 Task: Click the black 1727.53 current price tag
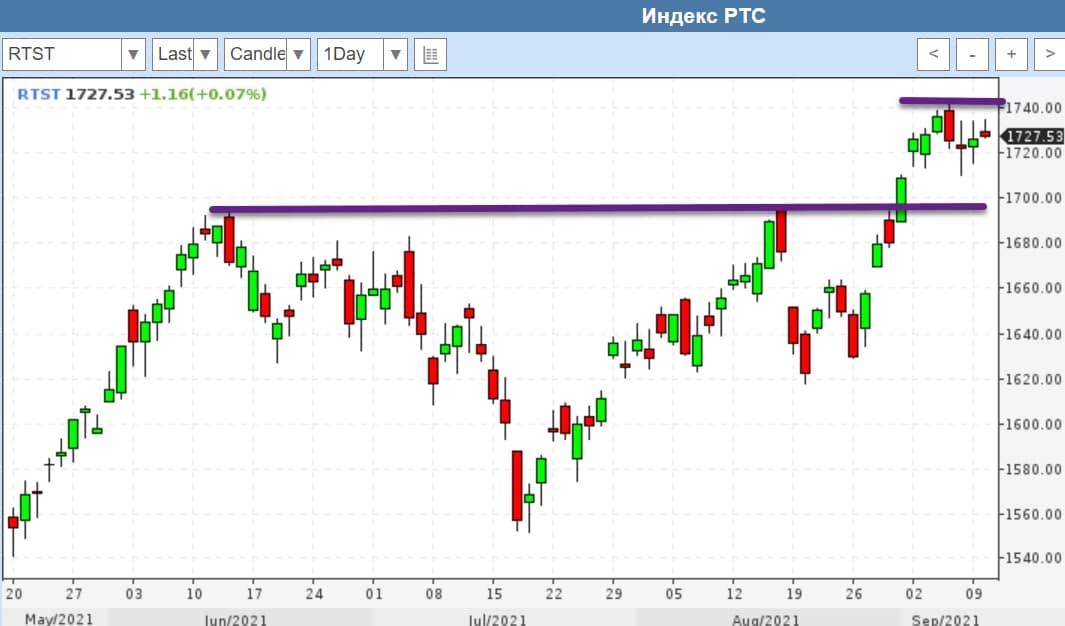coord(1032,136)
